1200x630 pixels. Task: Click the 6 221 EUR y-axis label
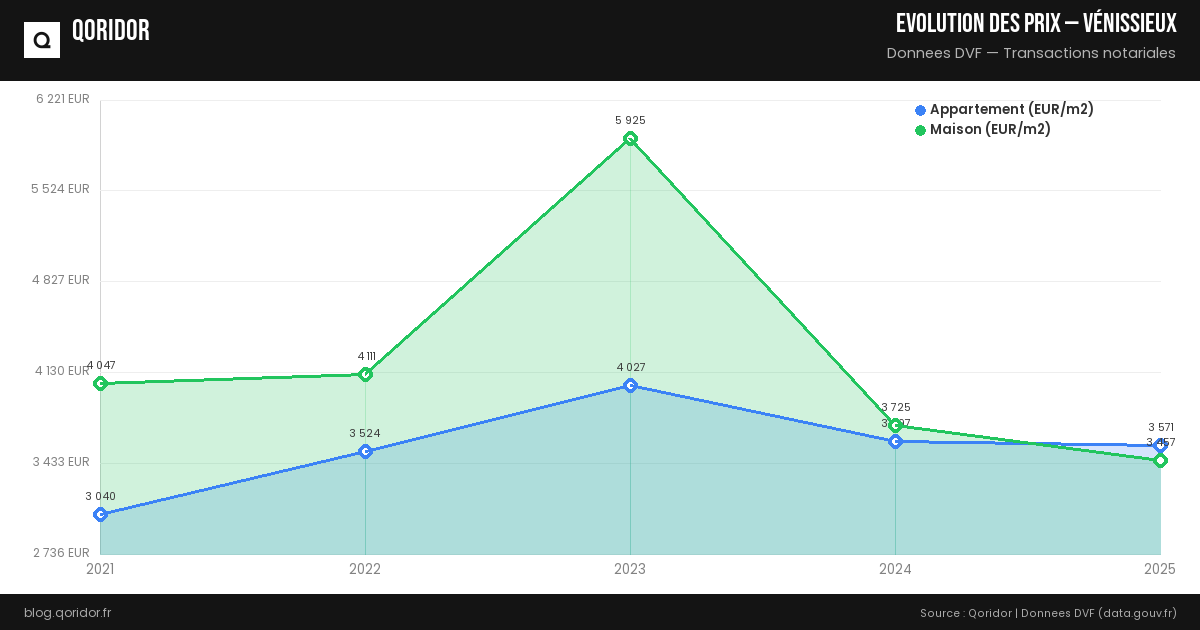point(63,99)
